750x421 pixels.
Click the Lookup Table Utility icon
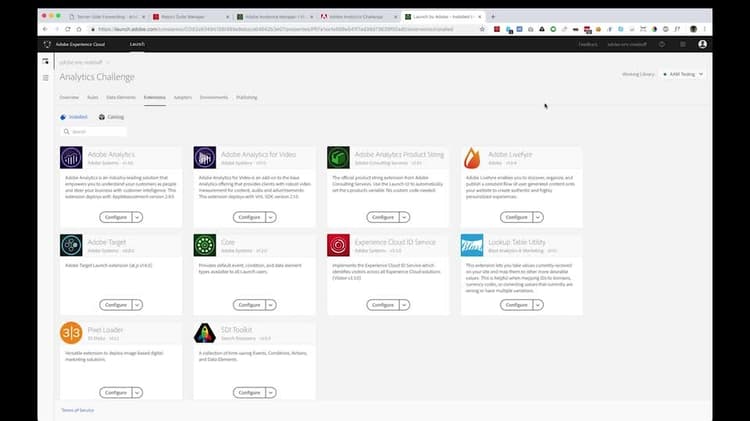[472, 245]
